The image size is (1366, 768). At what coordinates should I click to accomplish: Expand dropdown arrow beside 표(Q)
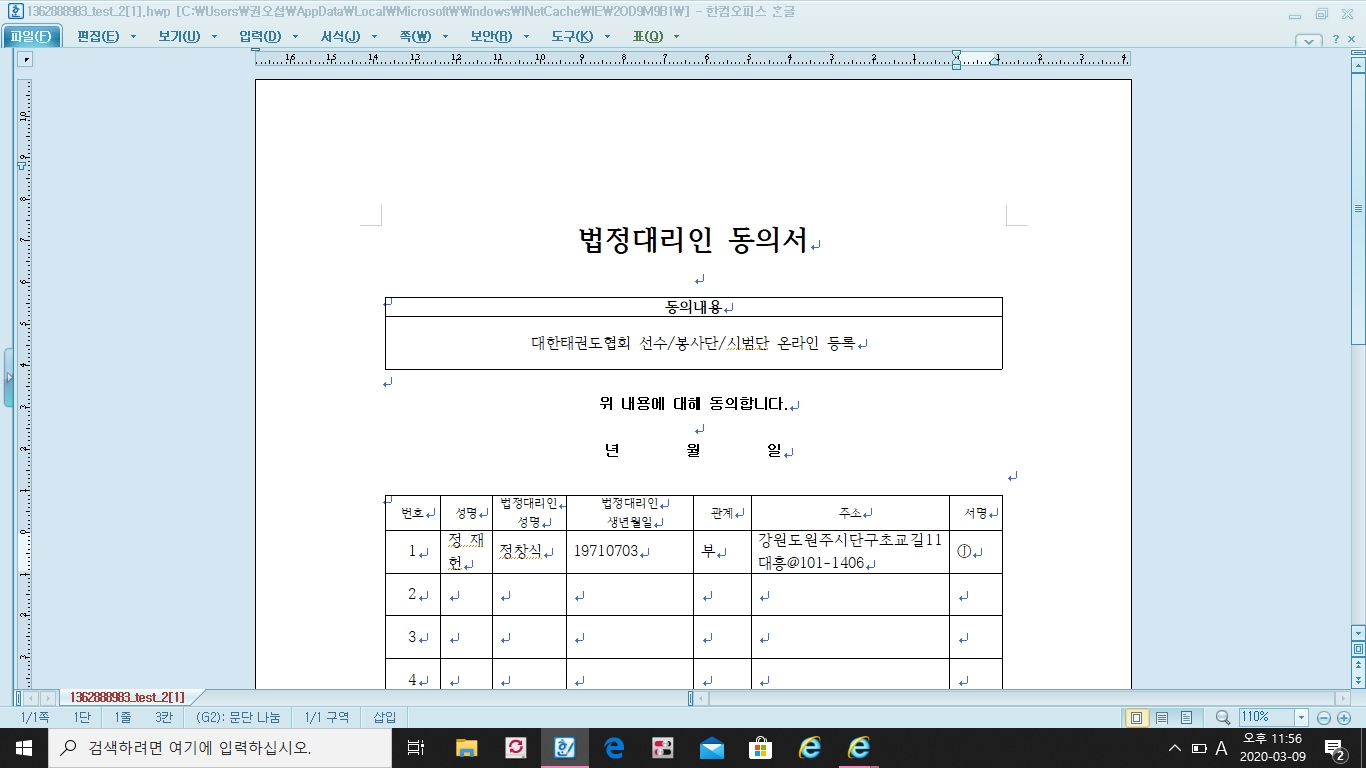[677, 37]
